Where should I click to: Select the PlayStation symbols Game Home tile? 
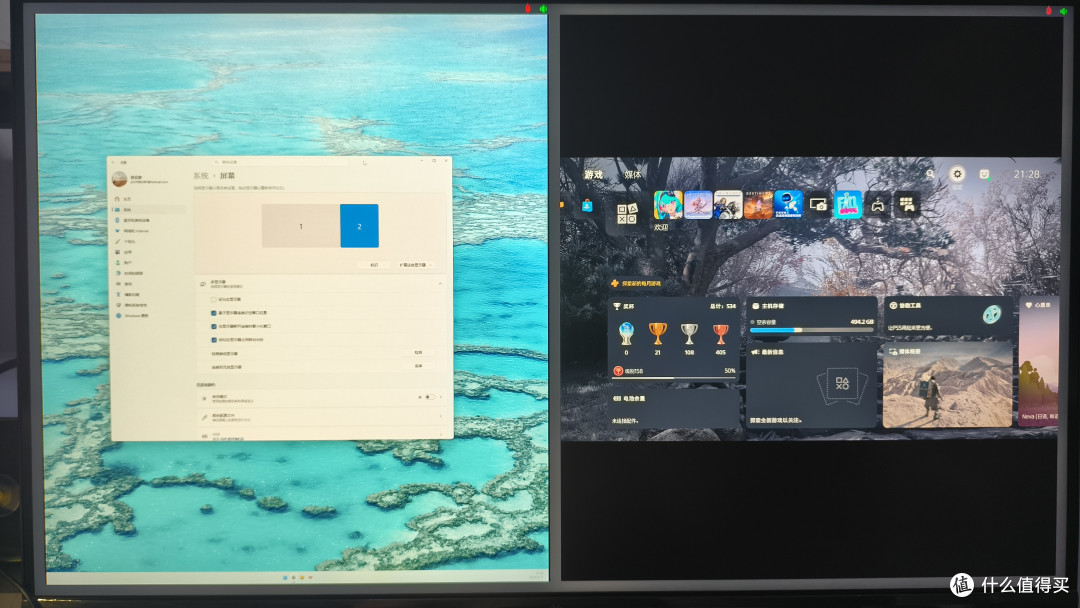[626, 213]
